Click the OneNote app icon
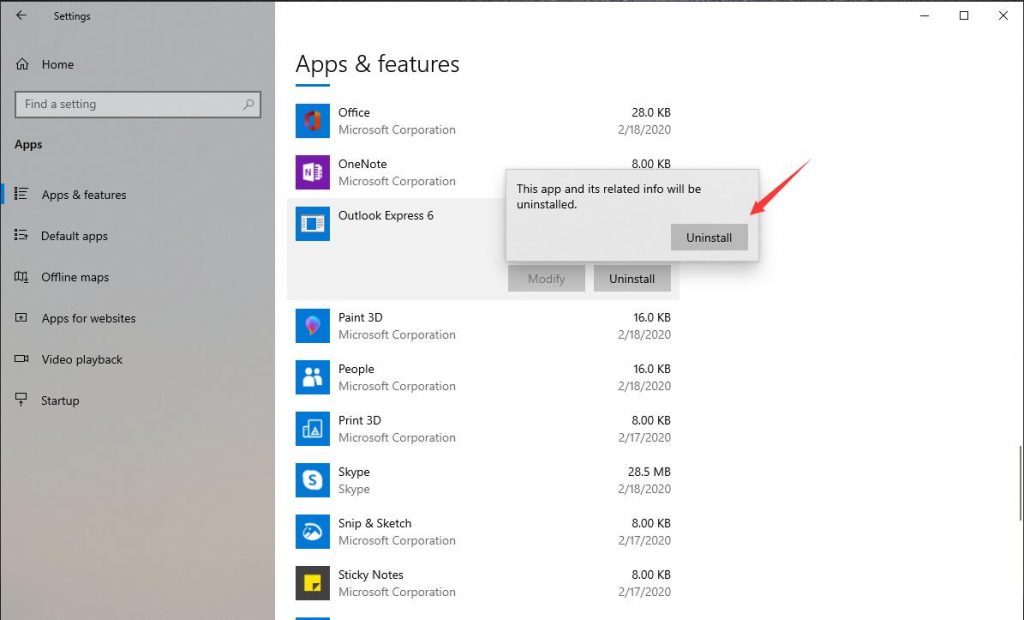Image resolution: width=1024 pixels, height=620 pixels. pyautogui.click(x=312, y=172)
